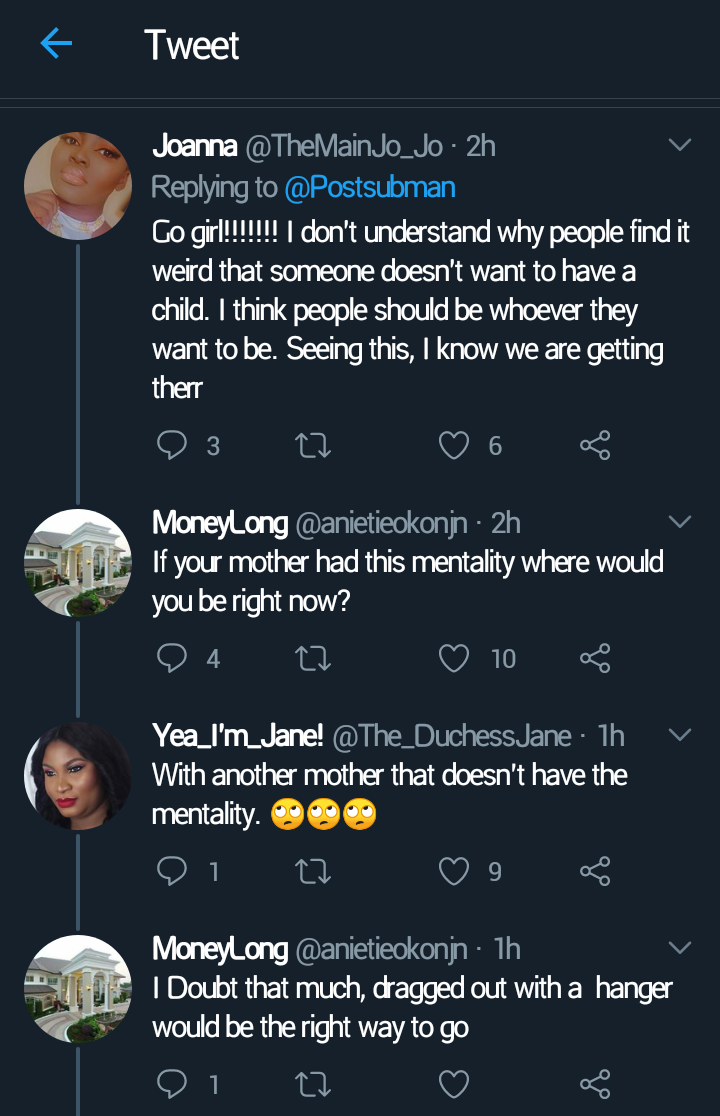View Joanna's profile picture
720x1116 pixels.
coord(78,185)
